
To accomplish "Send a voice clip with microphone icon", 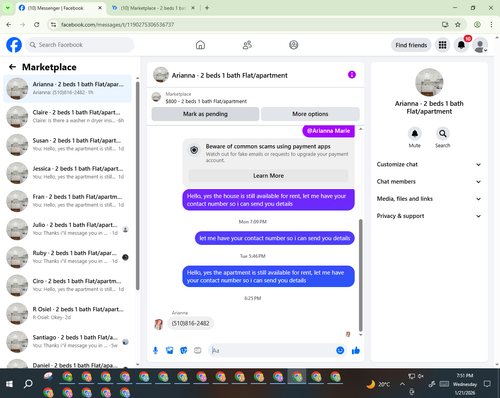I will 155,350.
